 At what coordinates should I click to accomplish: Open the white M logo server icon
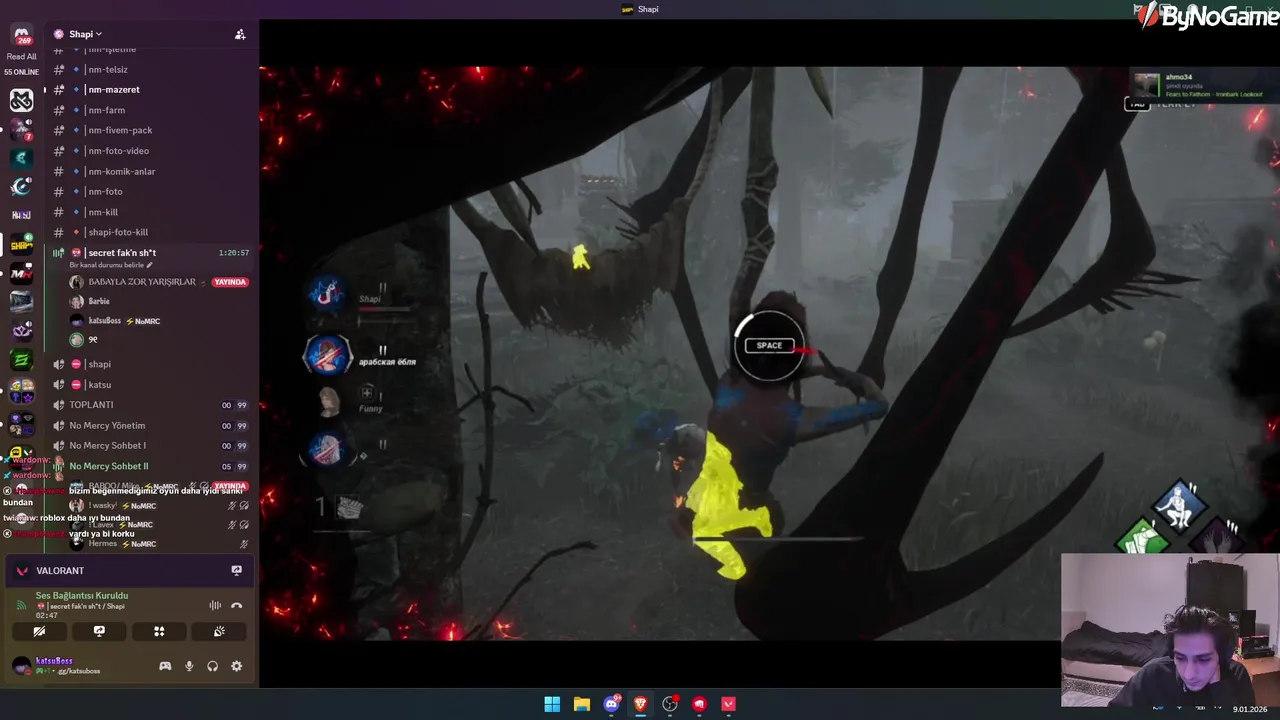21,100
